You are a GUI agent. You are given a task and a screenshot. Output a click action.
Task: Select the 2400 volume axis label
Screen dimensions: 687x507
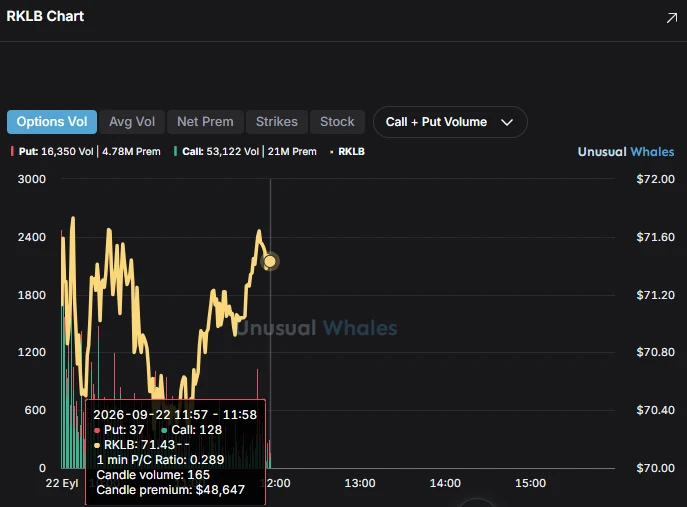pos(32,237)
